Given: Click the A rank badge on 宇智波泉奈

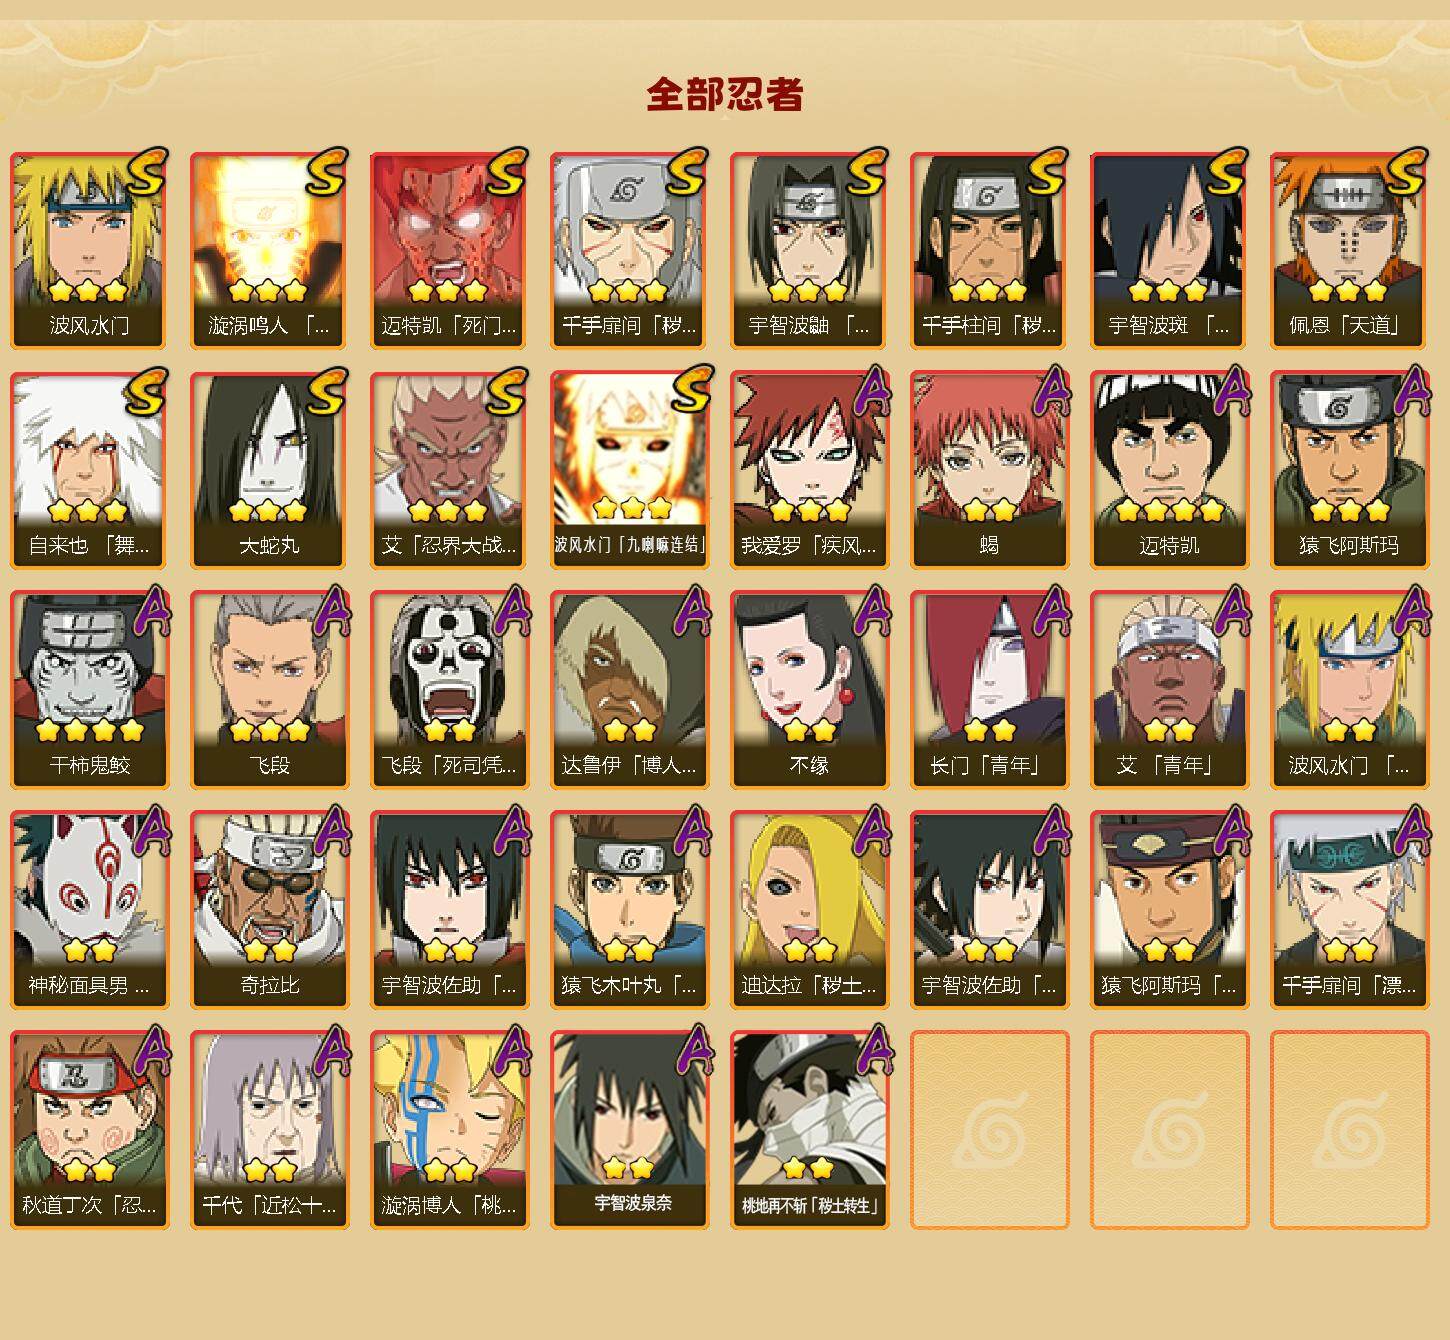Looking at the screenshot, I should (694, 1050).
